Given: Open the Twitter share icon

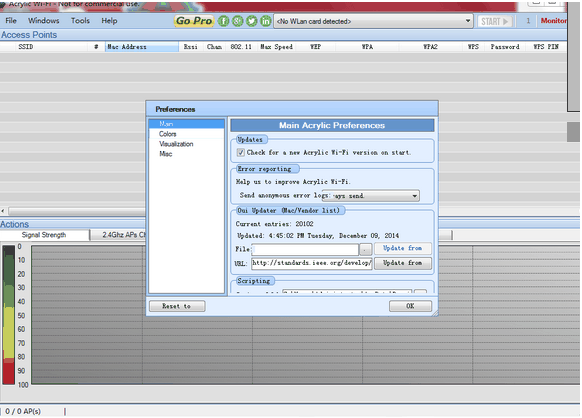Looking at the screenshot, I should click(x=252, y=21).
